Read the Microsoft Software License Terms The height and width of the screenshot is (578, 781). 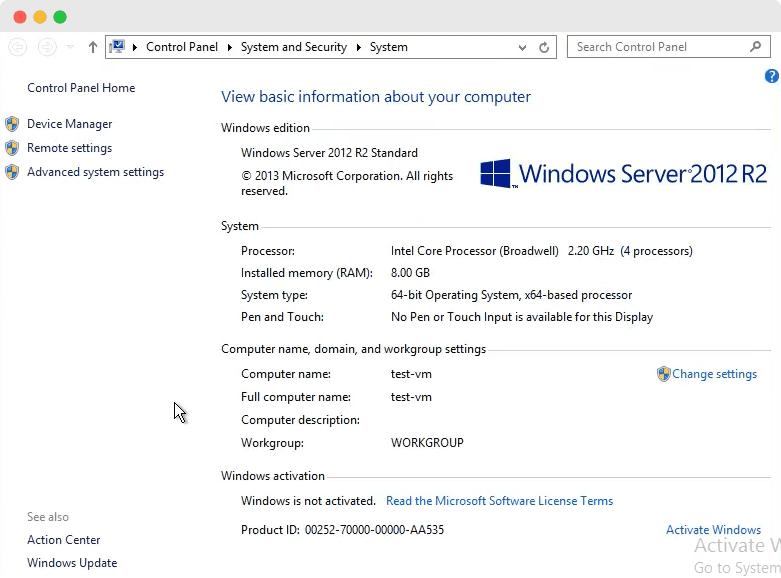pos(499,501)
